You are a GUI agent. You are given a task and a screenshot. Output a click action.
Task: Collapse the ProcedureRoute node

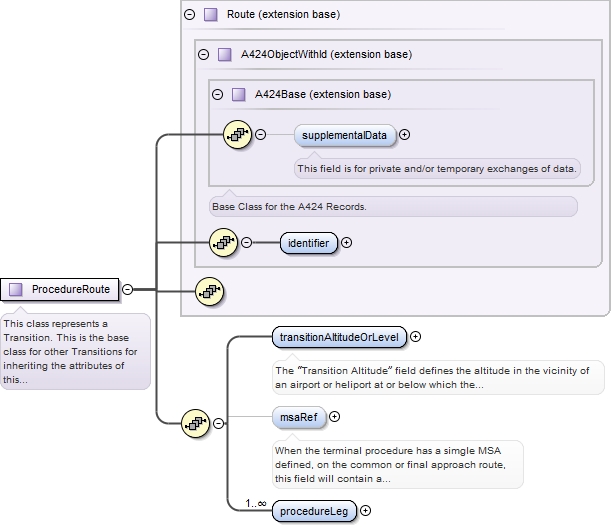[128, 290]
